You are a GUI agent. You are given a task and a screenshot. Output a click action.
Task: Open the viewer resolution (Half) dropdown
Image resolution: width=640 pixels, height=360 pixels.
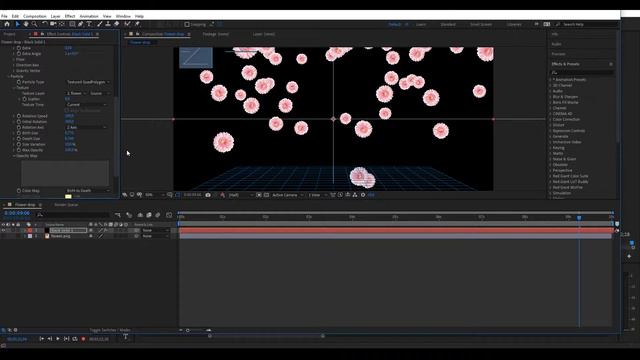(x=240, y=195)
